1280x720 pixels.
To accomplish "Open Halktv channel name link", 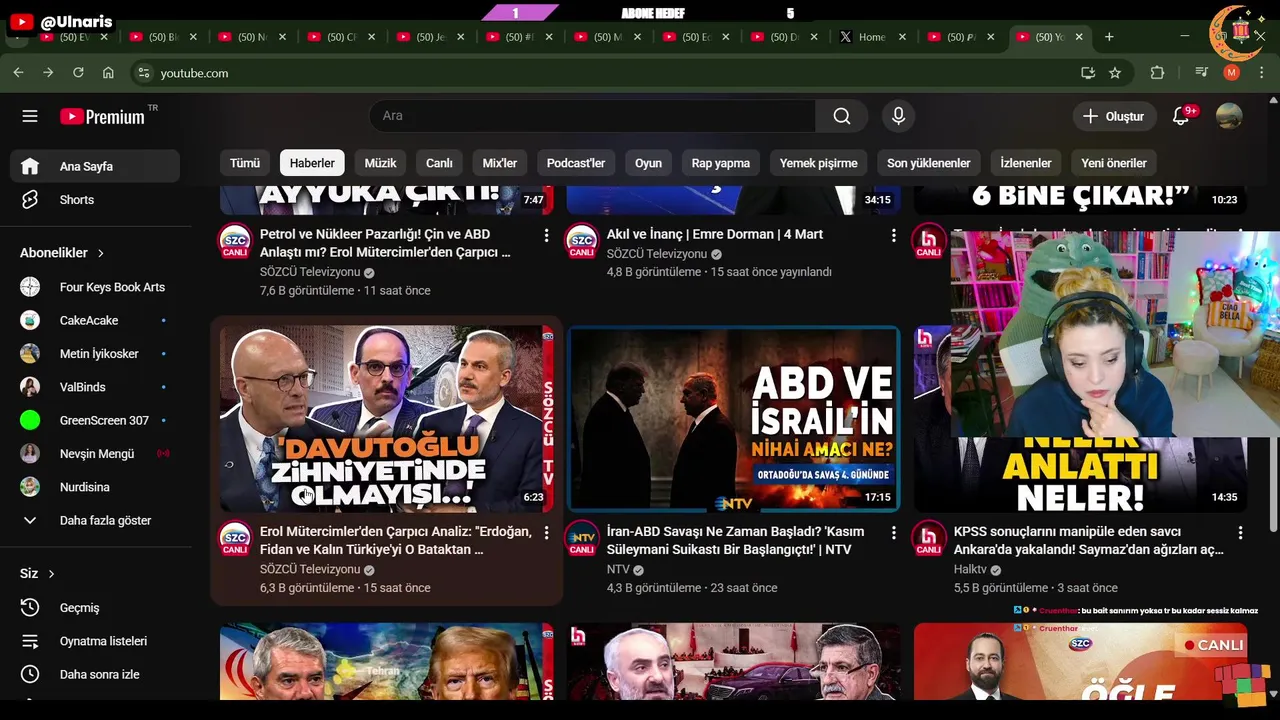I will tap(970, 569).
